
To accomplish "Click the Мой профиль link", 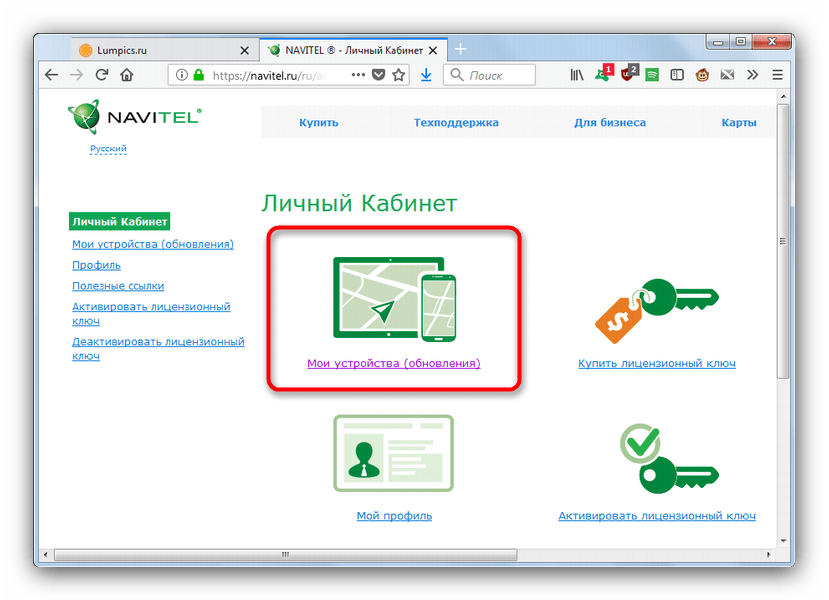I will coord(394,516).
